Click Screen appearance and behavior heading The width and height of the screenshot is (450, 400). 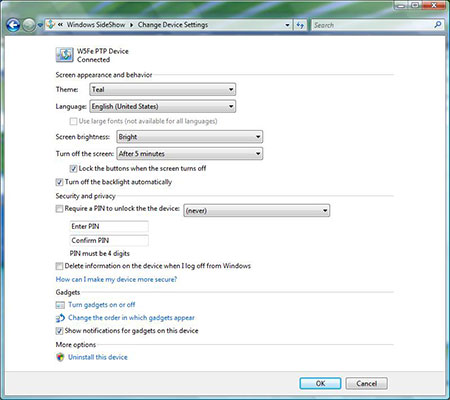coord(104,75)
